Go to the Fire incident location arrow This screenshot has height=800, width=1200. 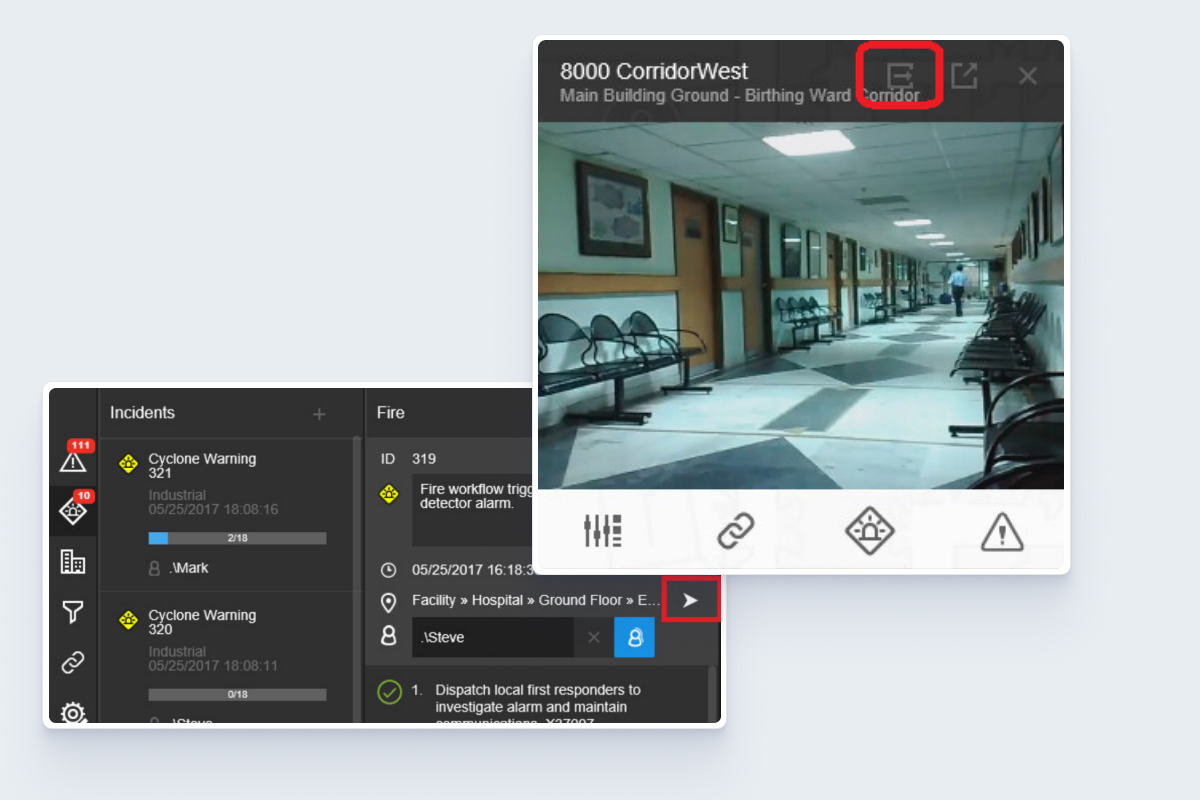point(690,600)
